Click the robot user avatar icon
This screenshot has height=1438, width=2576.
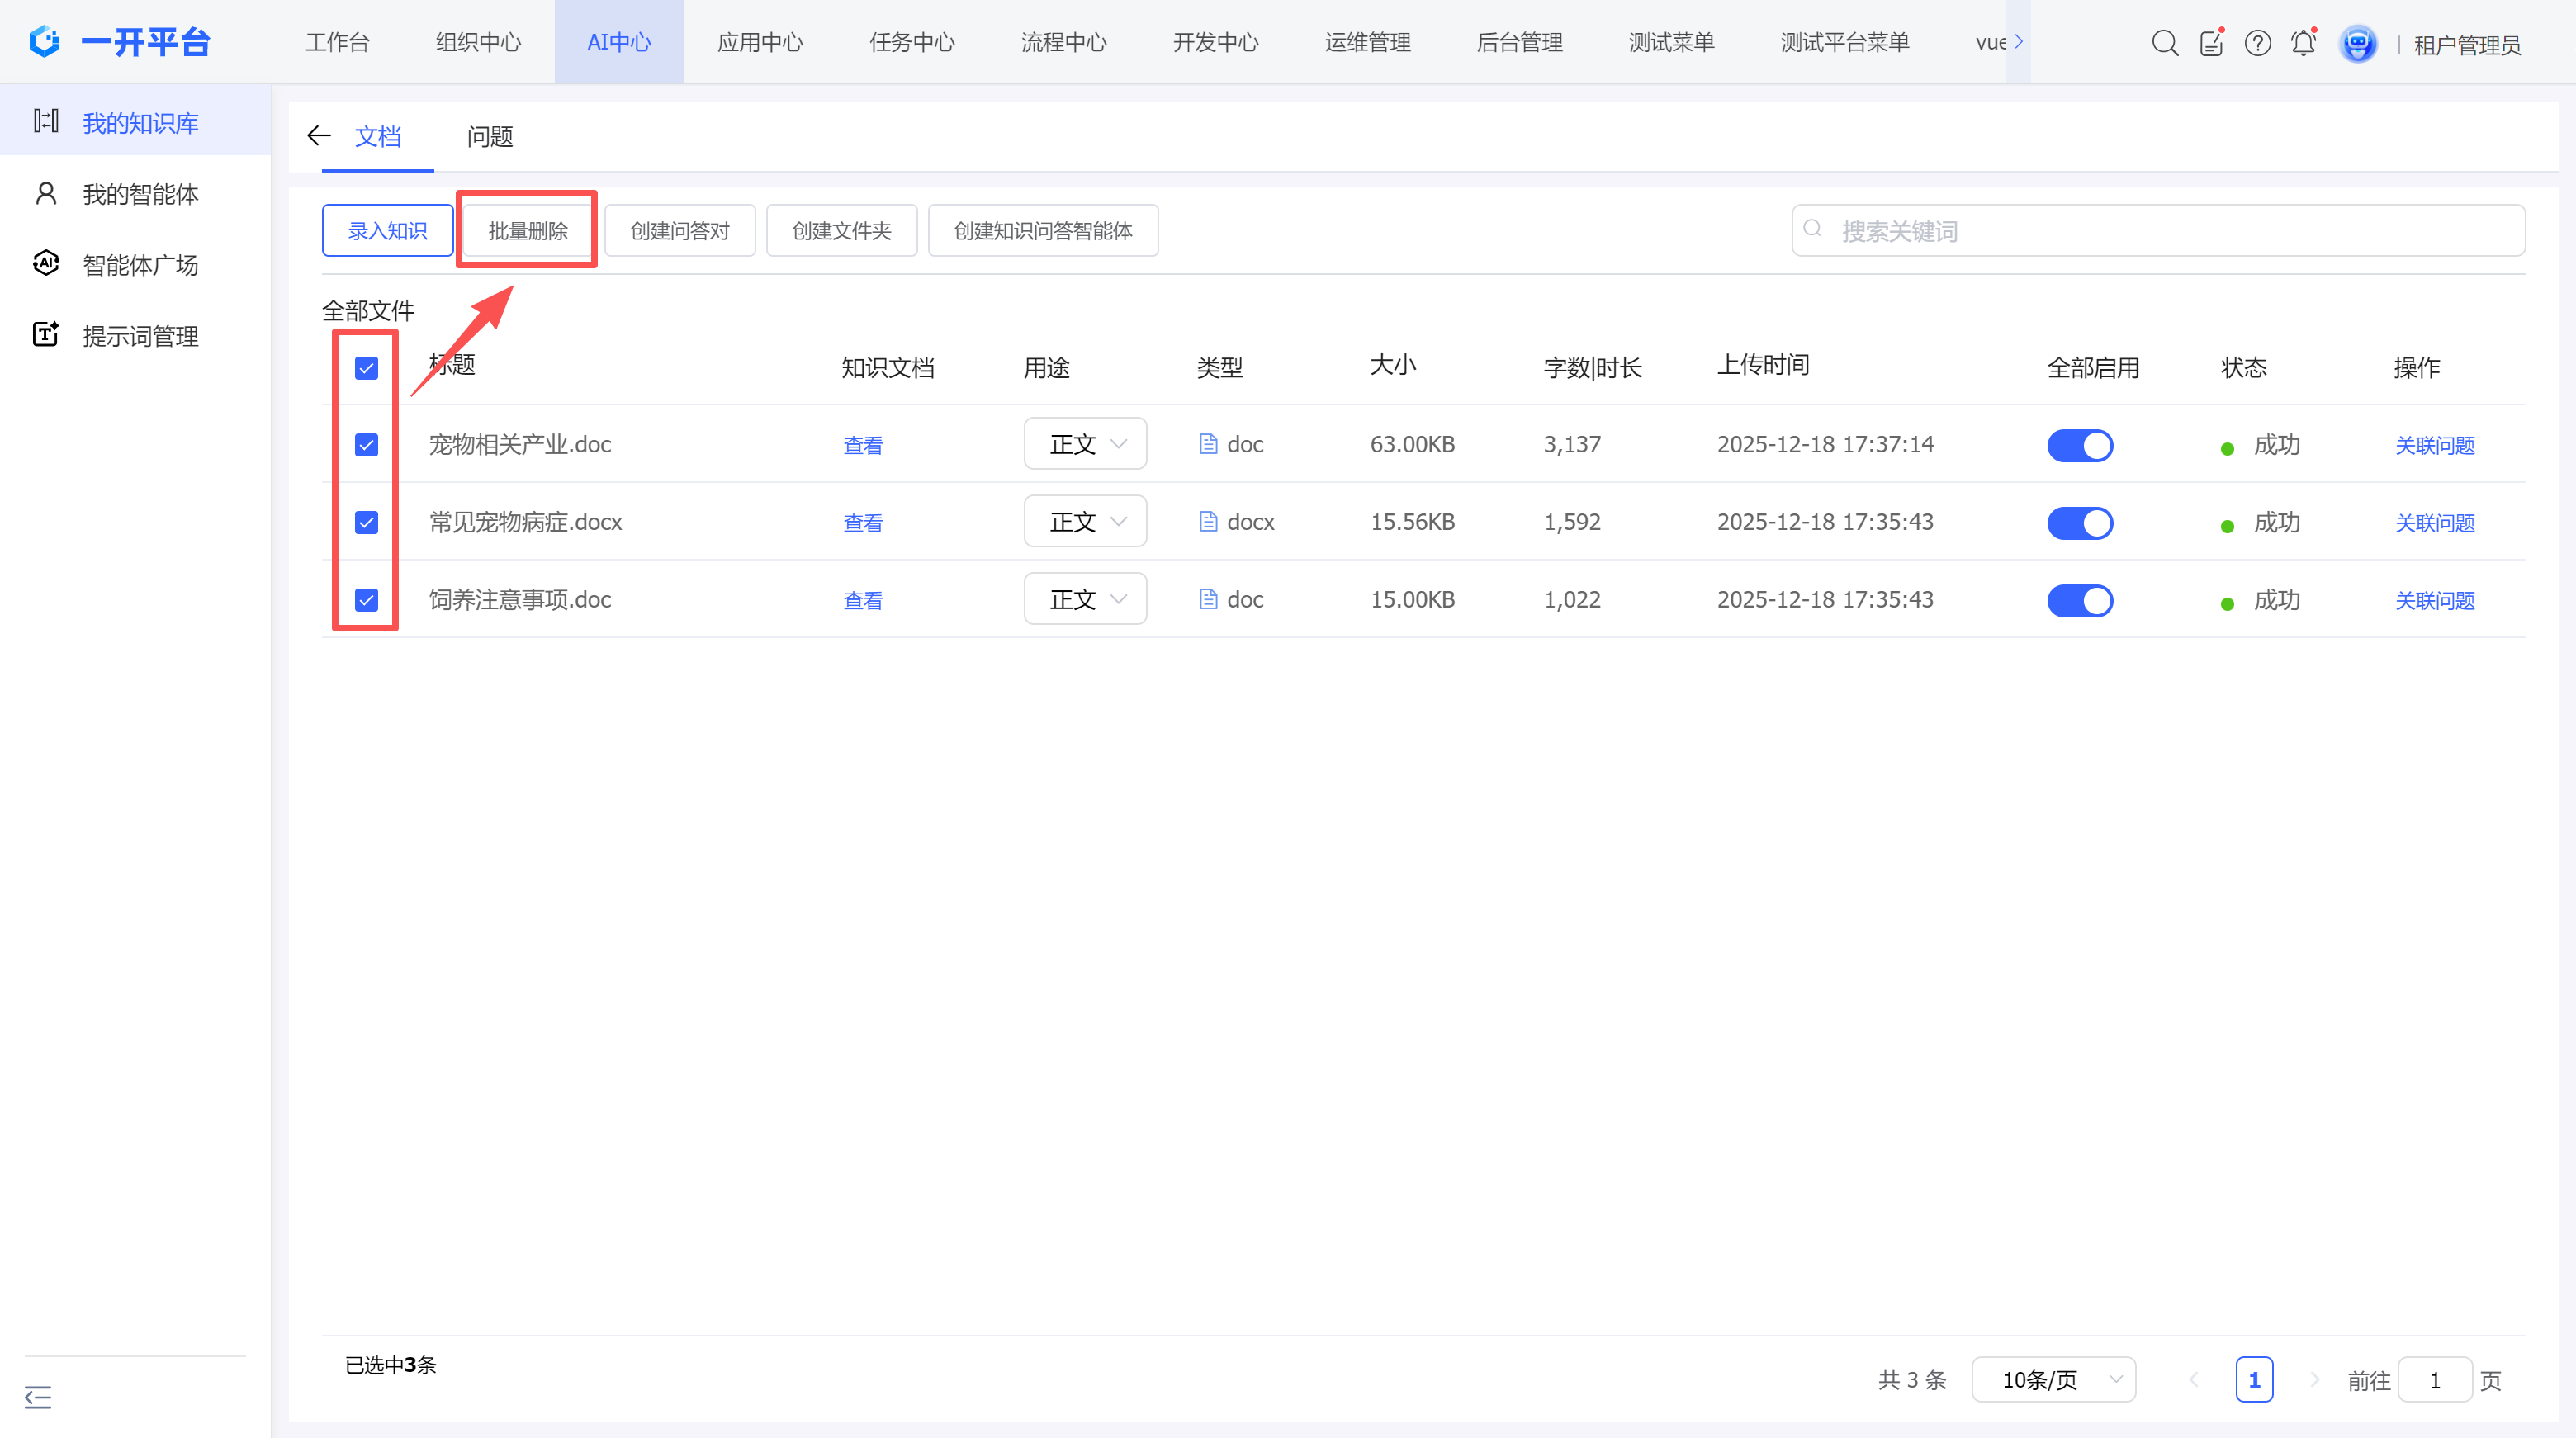pyautogui.click(x=2357, y=43)
